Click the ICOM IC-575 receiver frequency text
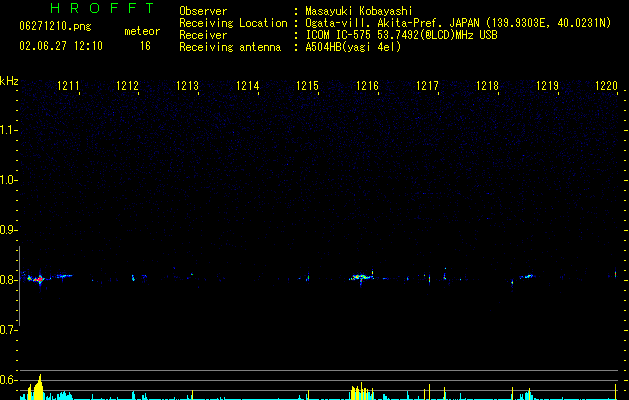Screen dimensions: 629x400 [x=401, y=35]
